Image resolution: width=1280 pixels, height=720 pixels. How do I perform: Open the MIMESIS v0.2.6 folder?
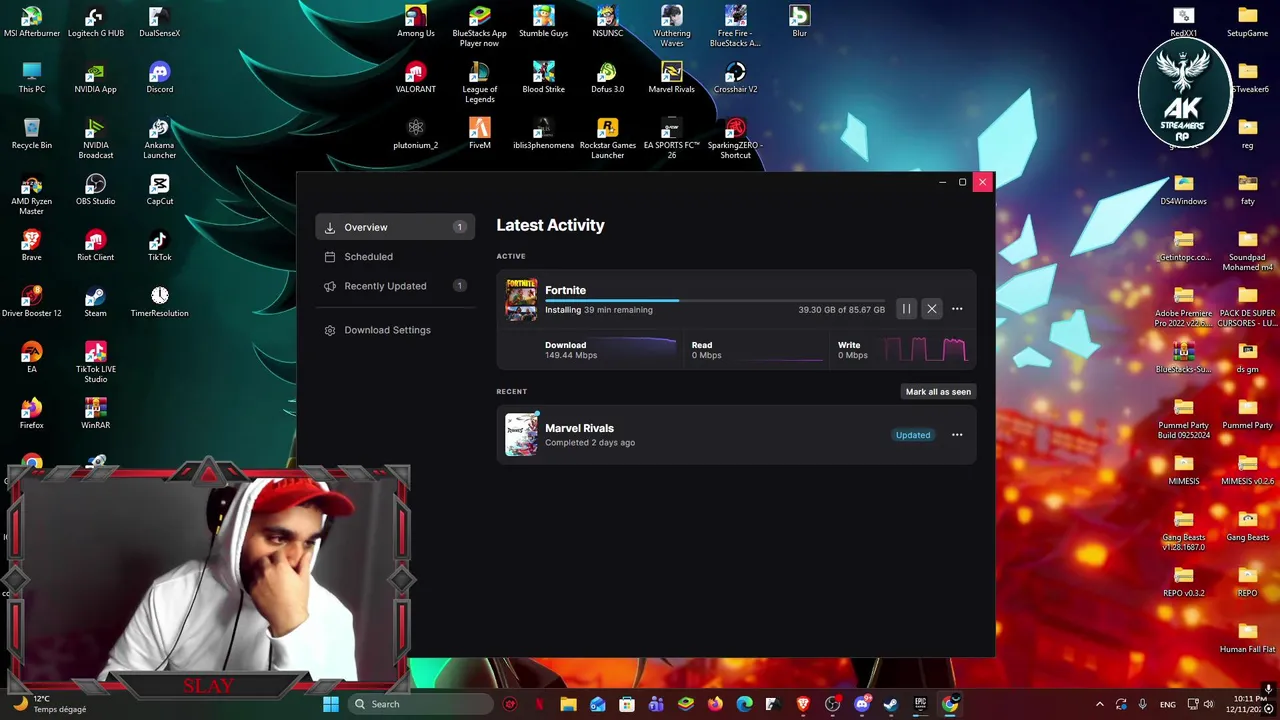click(1248, 470)
